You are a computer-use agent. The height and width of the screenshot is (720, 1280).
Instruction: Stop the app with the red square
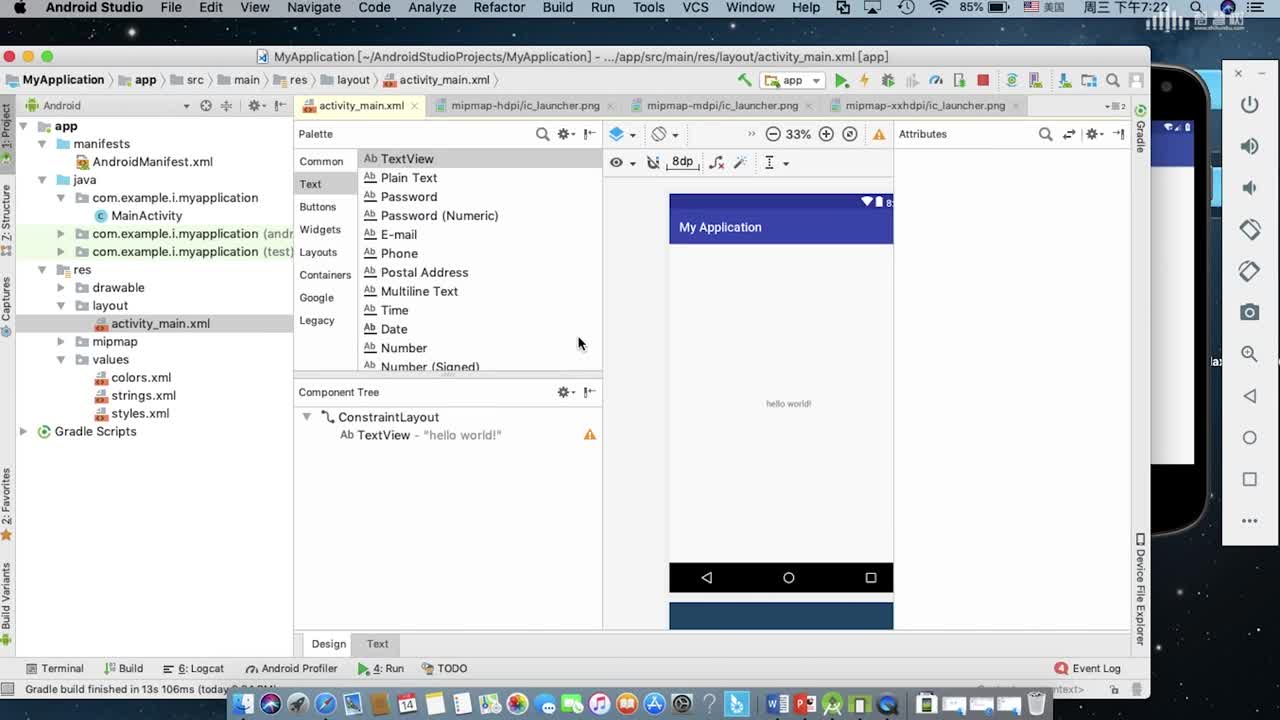(x=983, y=80)
